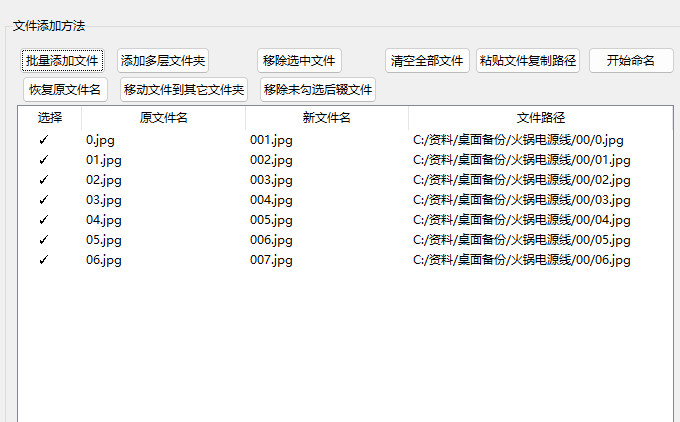The width and height of the screenshot is (680, 422).
Task: Click the 添加多层文件夹 button
Action: [163, 61]
